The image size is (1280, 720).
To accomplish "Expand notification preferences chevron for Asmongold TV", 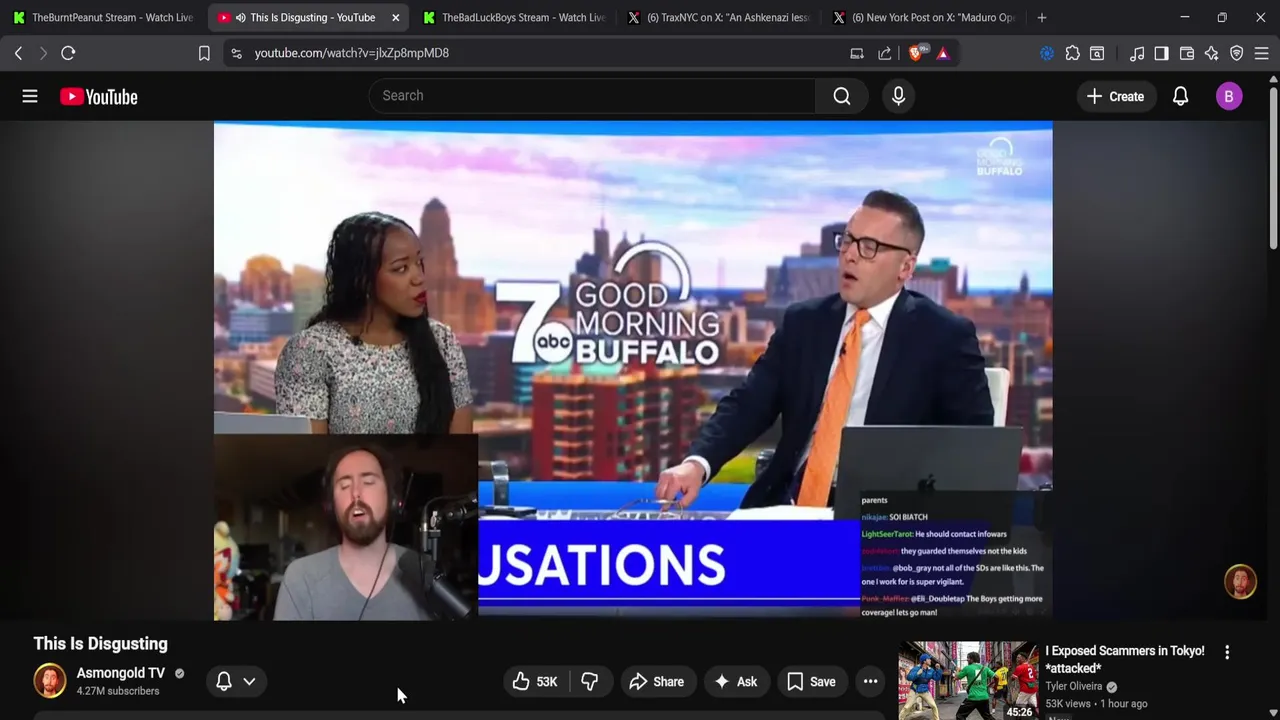I will click(x=249, y=681).
